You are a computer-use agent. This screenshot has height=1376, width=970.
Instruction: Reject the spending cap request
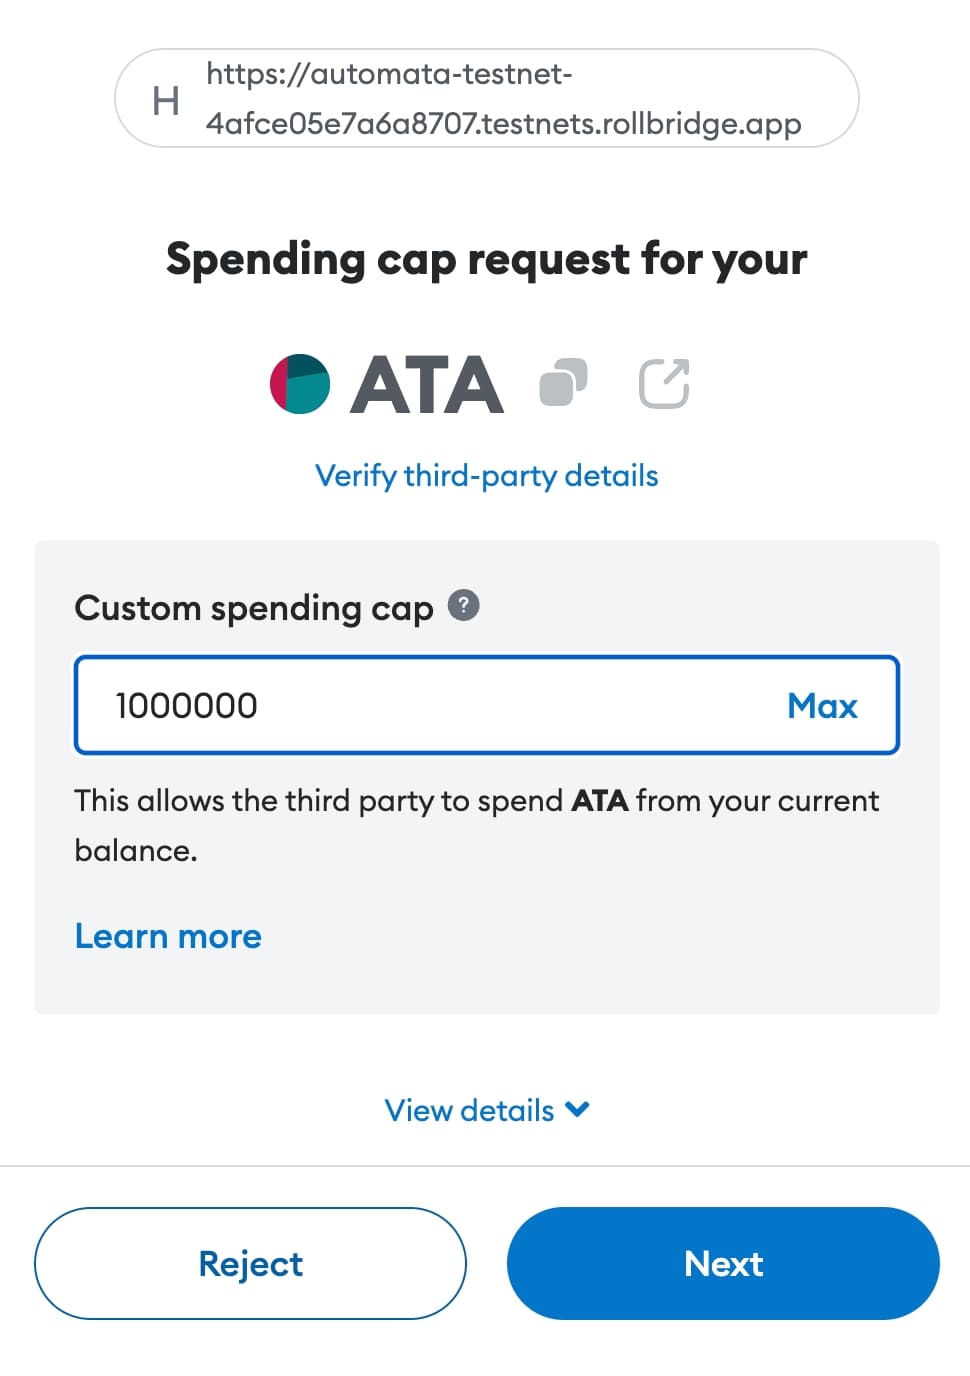tap(250, 1263)
